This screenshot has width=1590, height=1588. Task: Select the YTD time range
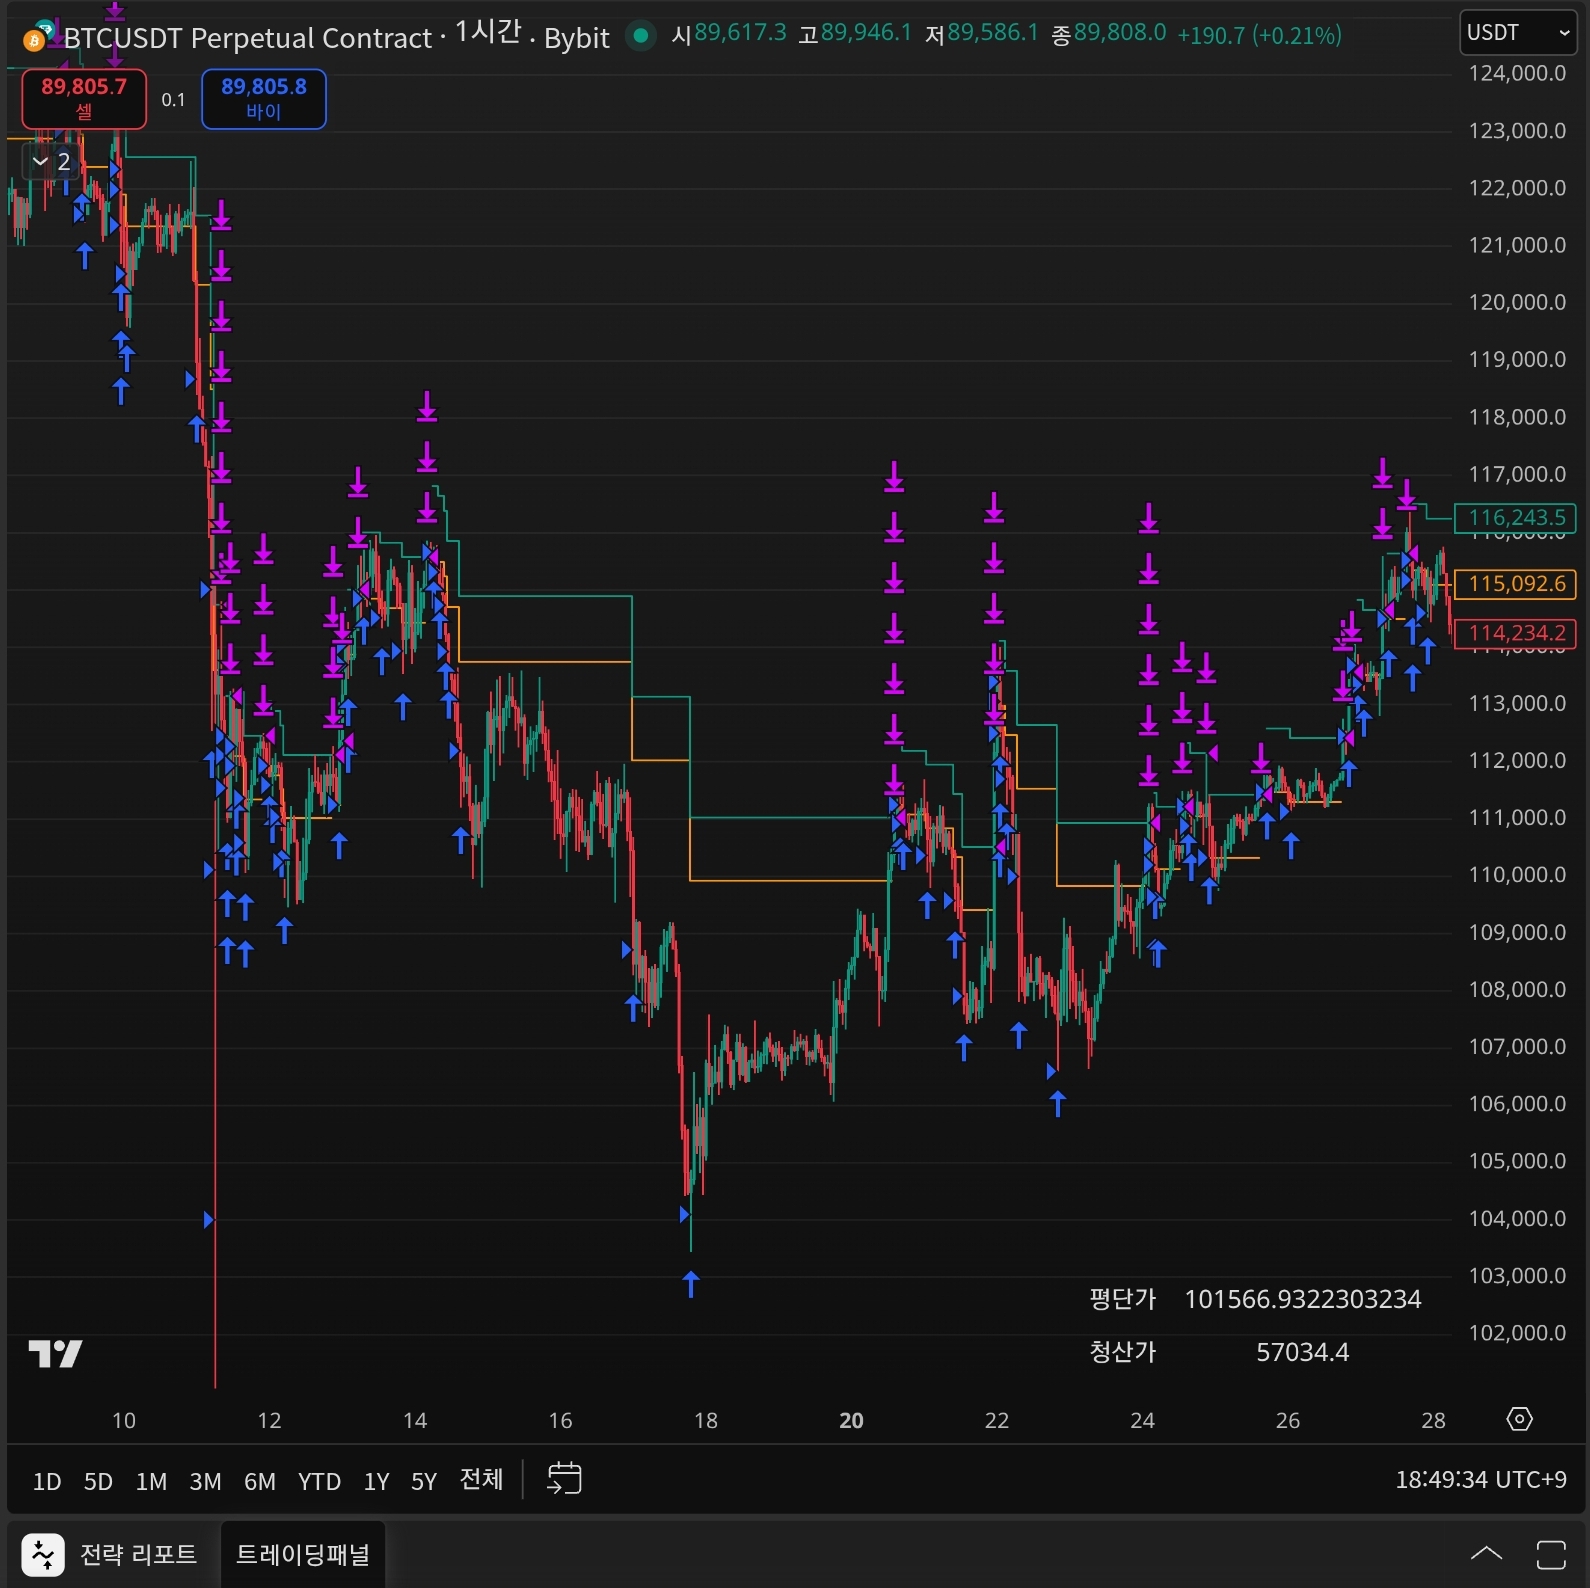(319, 1481)
